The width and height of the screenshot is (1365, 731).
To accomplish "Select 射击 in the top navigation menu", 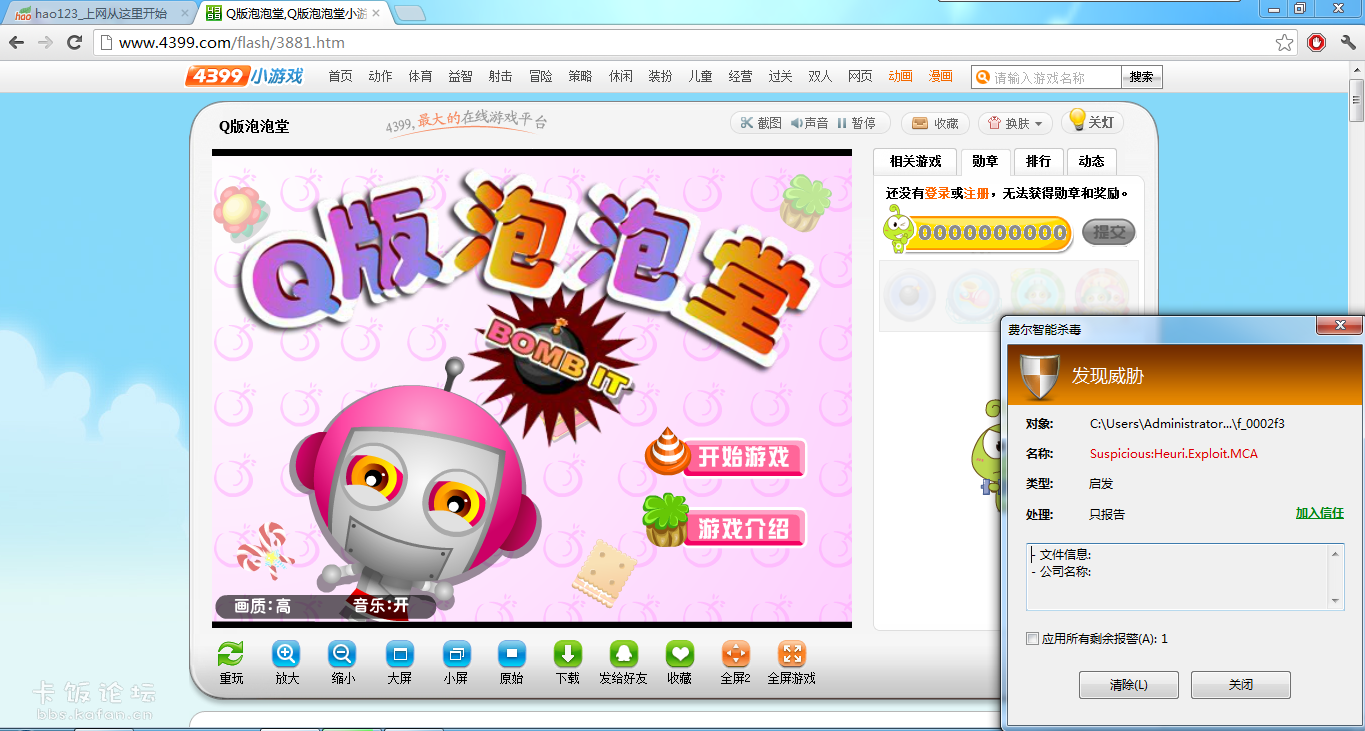I will [500, 76].
